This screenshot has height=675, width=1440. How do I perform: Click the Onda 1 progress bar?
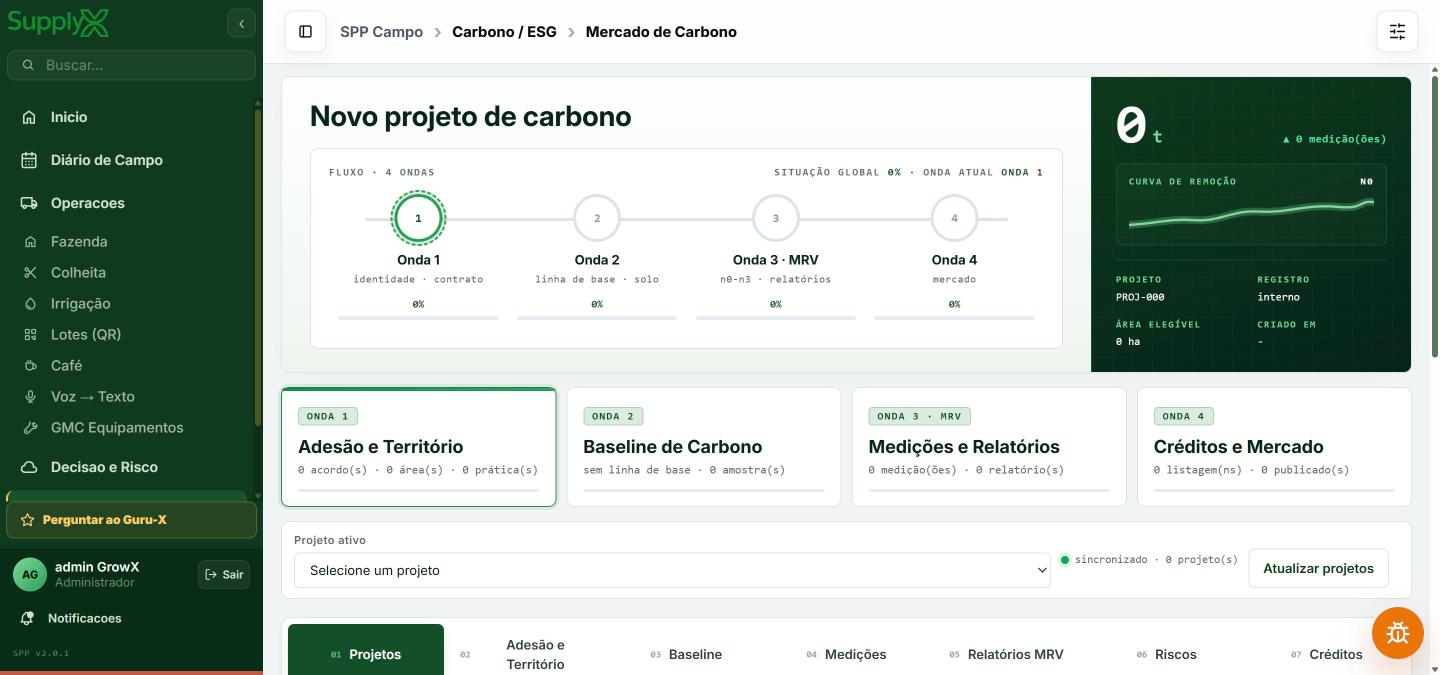click(418, 318)
